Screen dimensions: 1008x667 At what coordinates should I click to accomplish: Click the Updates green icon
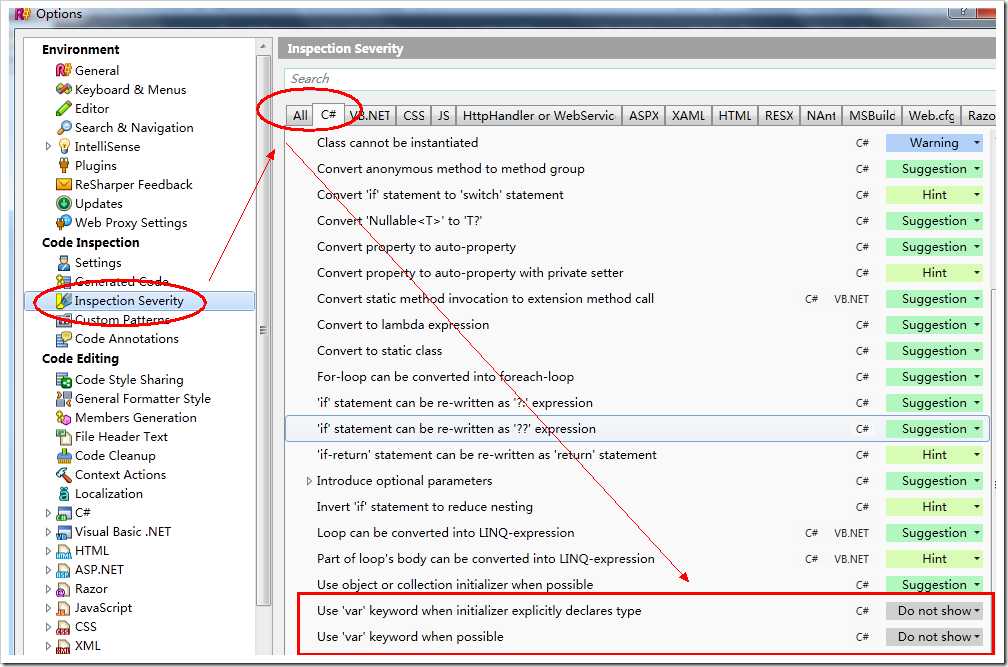coord(64,204)
